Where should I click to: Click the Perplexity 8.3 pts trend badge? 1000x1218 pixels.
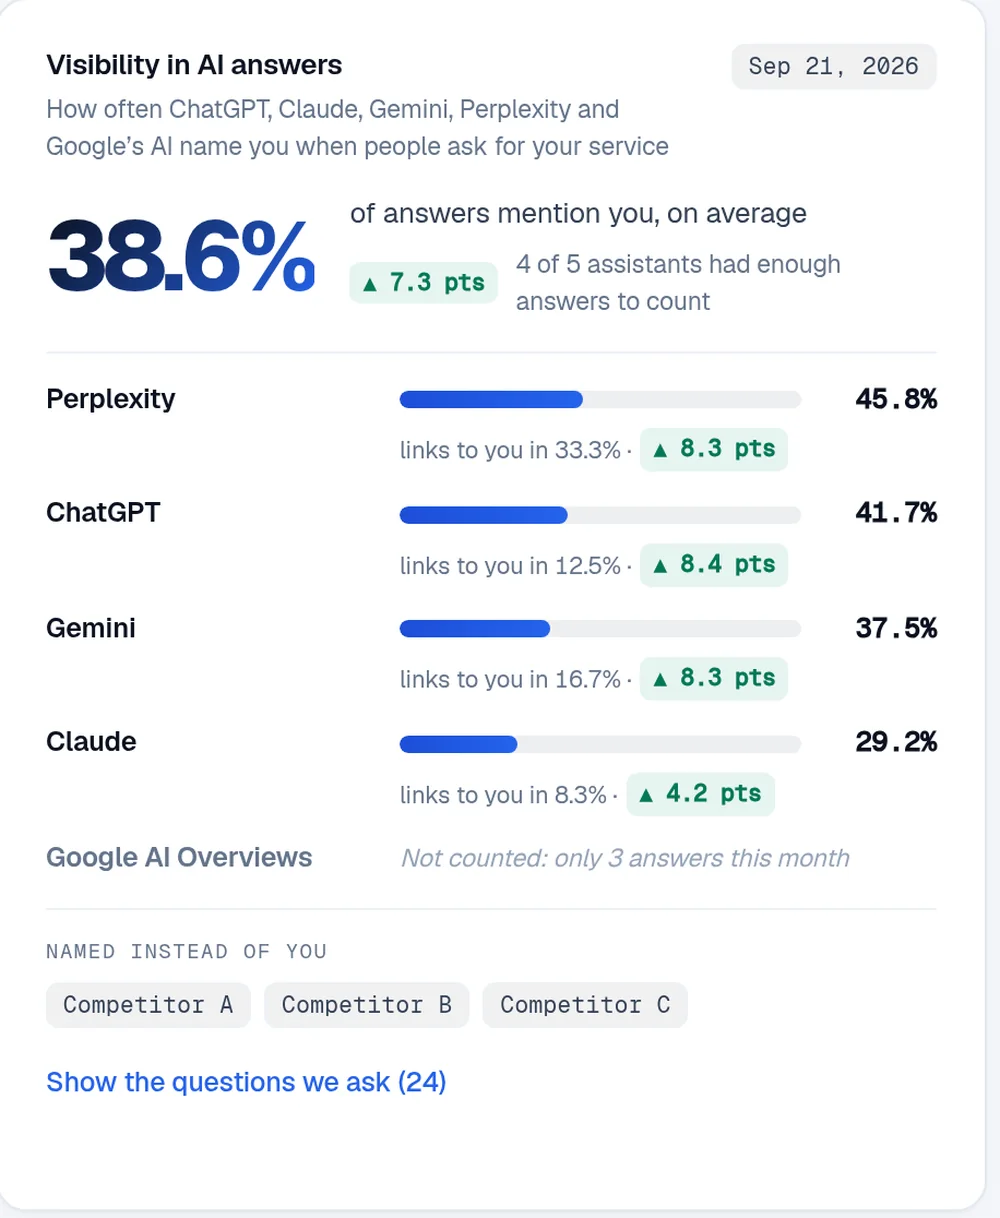click(714, 449)
